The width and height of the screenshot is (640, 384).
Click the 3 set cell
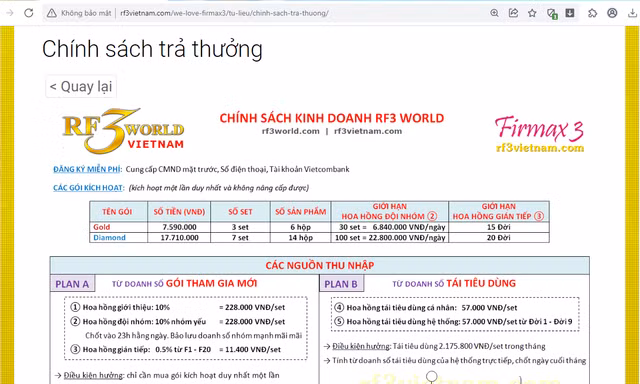pos(240,227)
